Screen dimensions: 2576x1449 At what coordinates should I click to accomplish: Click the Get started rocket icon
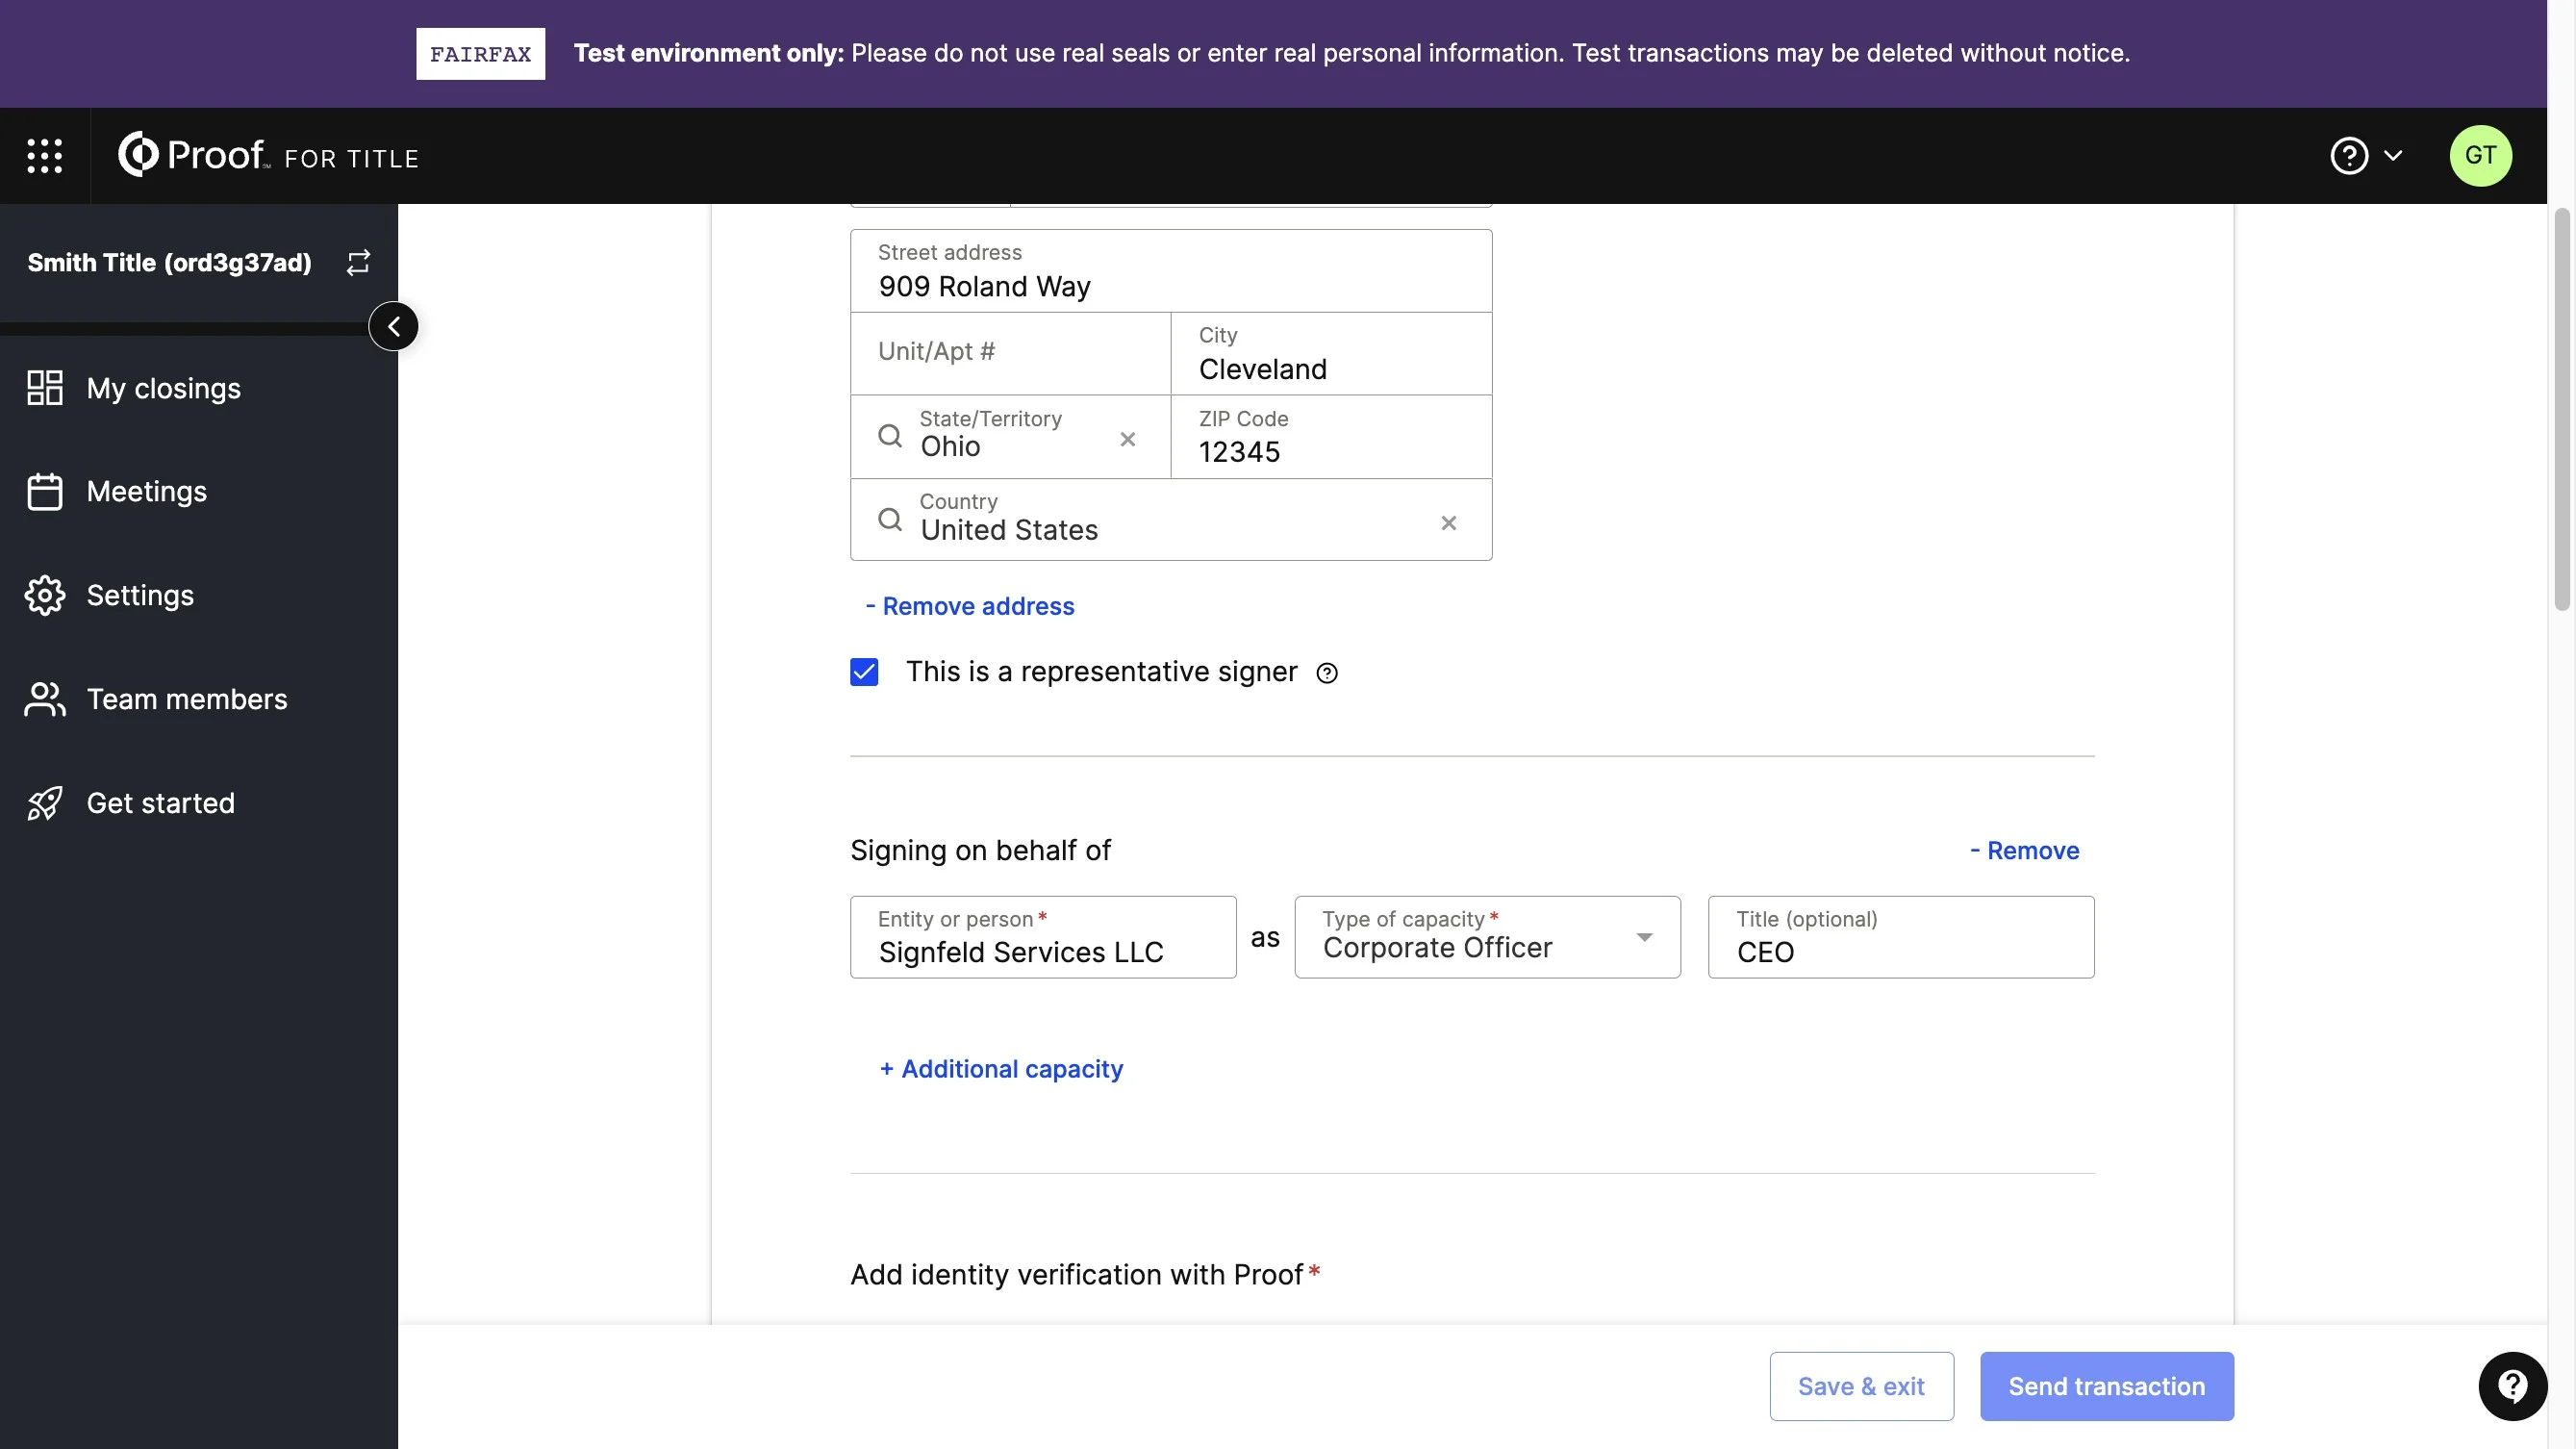(45, 803)
